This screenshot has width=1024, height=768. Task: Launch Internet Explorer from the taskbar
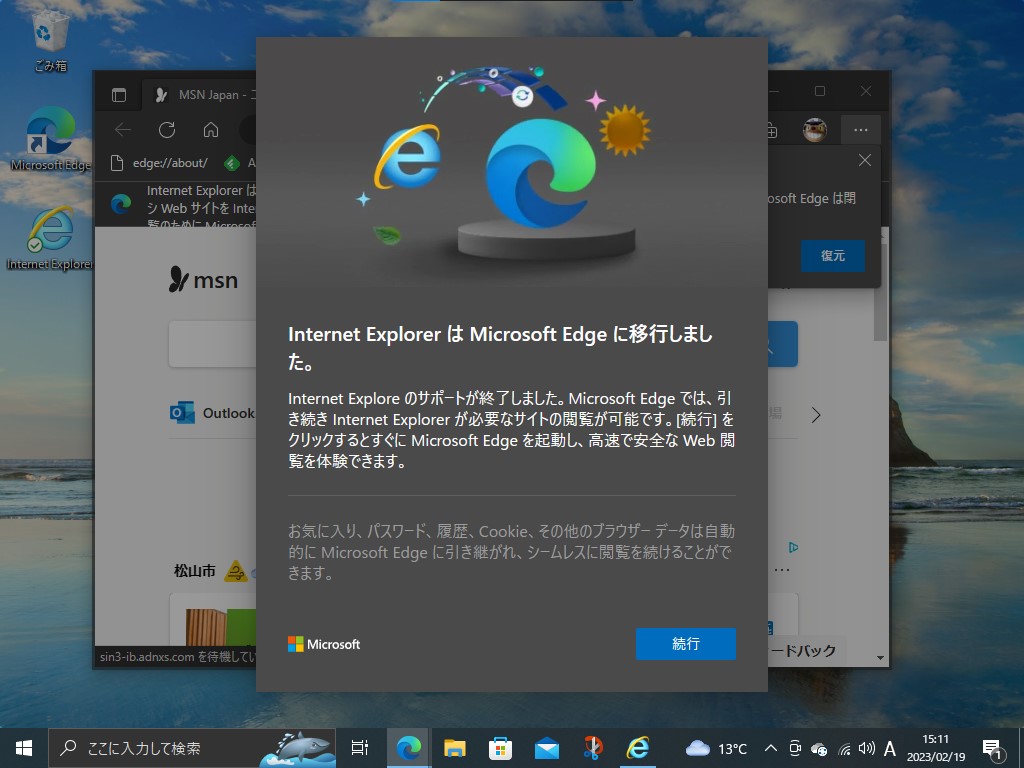[638, 747]
